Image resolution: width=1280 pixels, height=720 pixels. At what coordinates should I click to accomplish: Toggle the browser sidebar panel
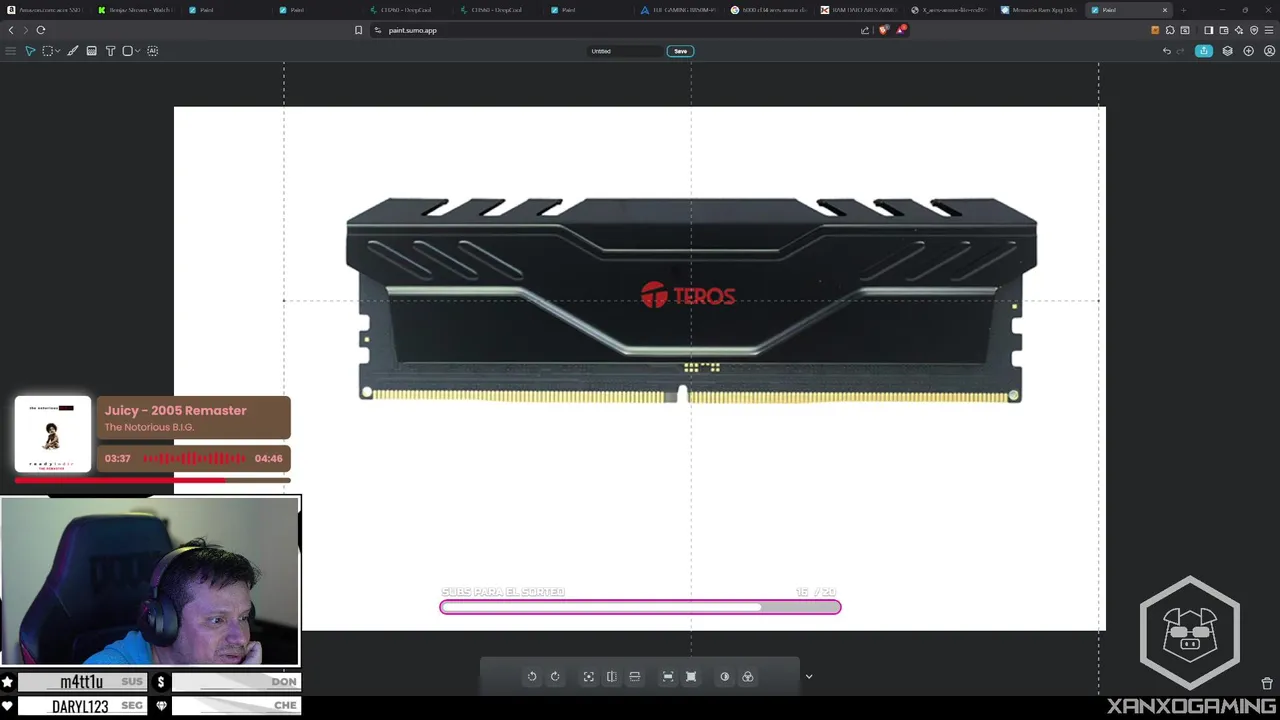[1208, 30]
